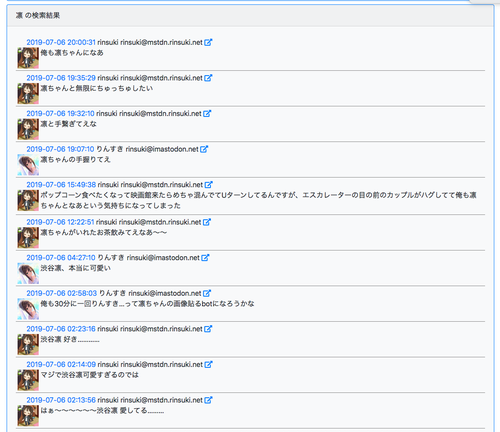Image resolution: width=500 pixels, height=432 pixels.
Task: Click post text "凛ちゃんがいれたお茶飲みてえなあ〜〜"
Action: [x=104, y=232]
